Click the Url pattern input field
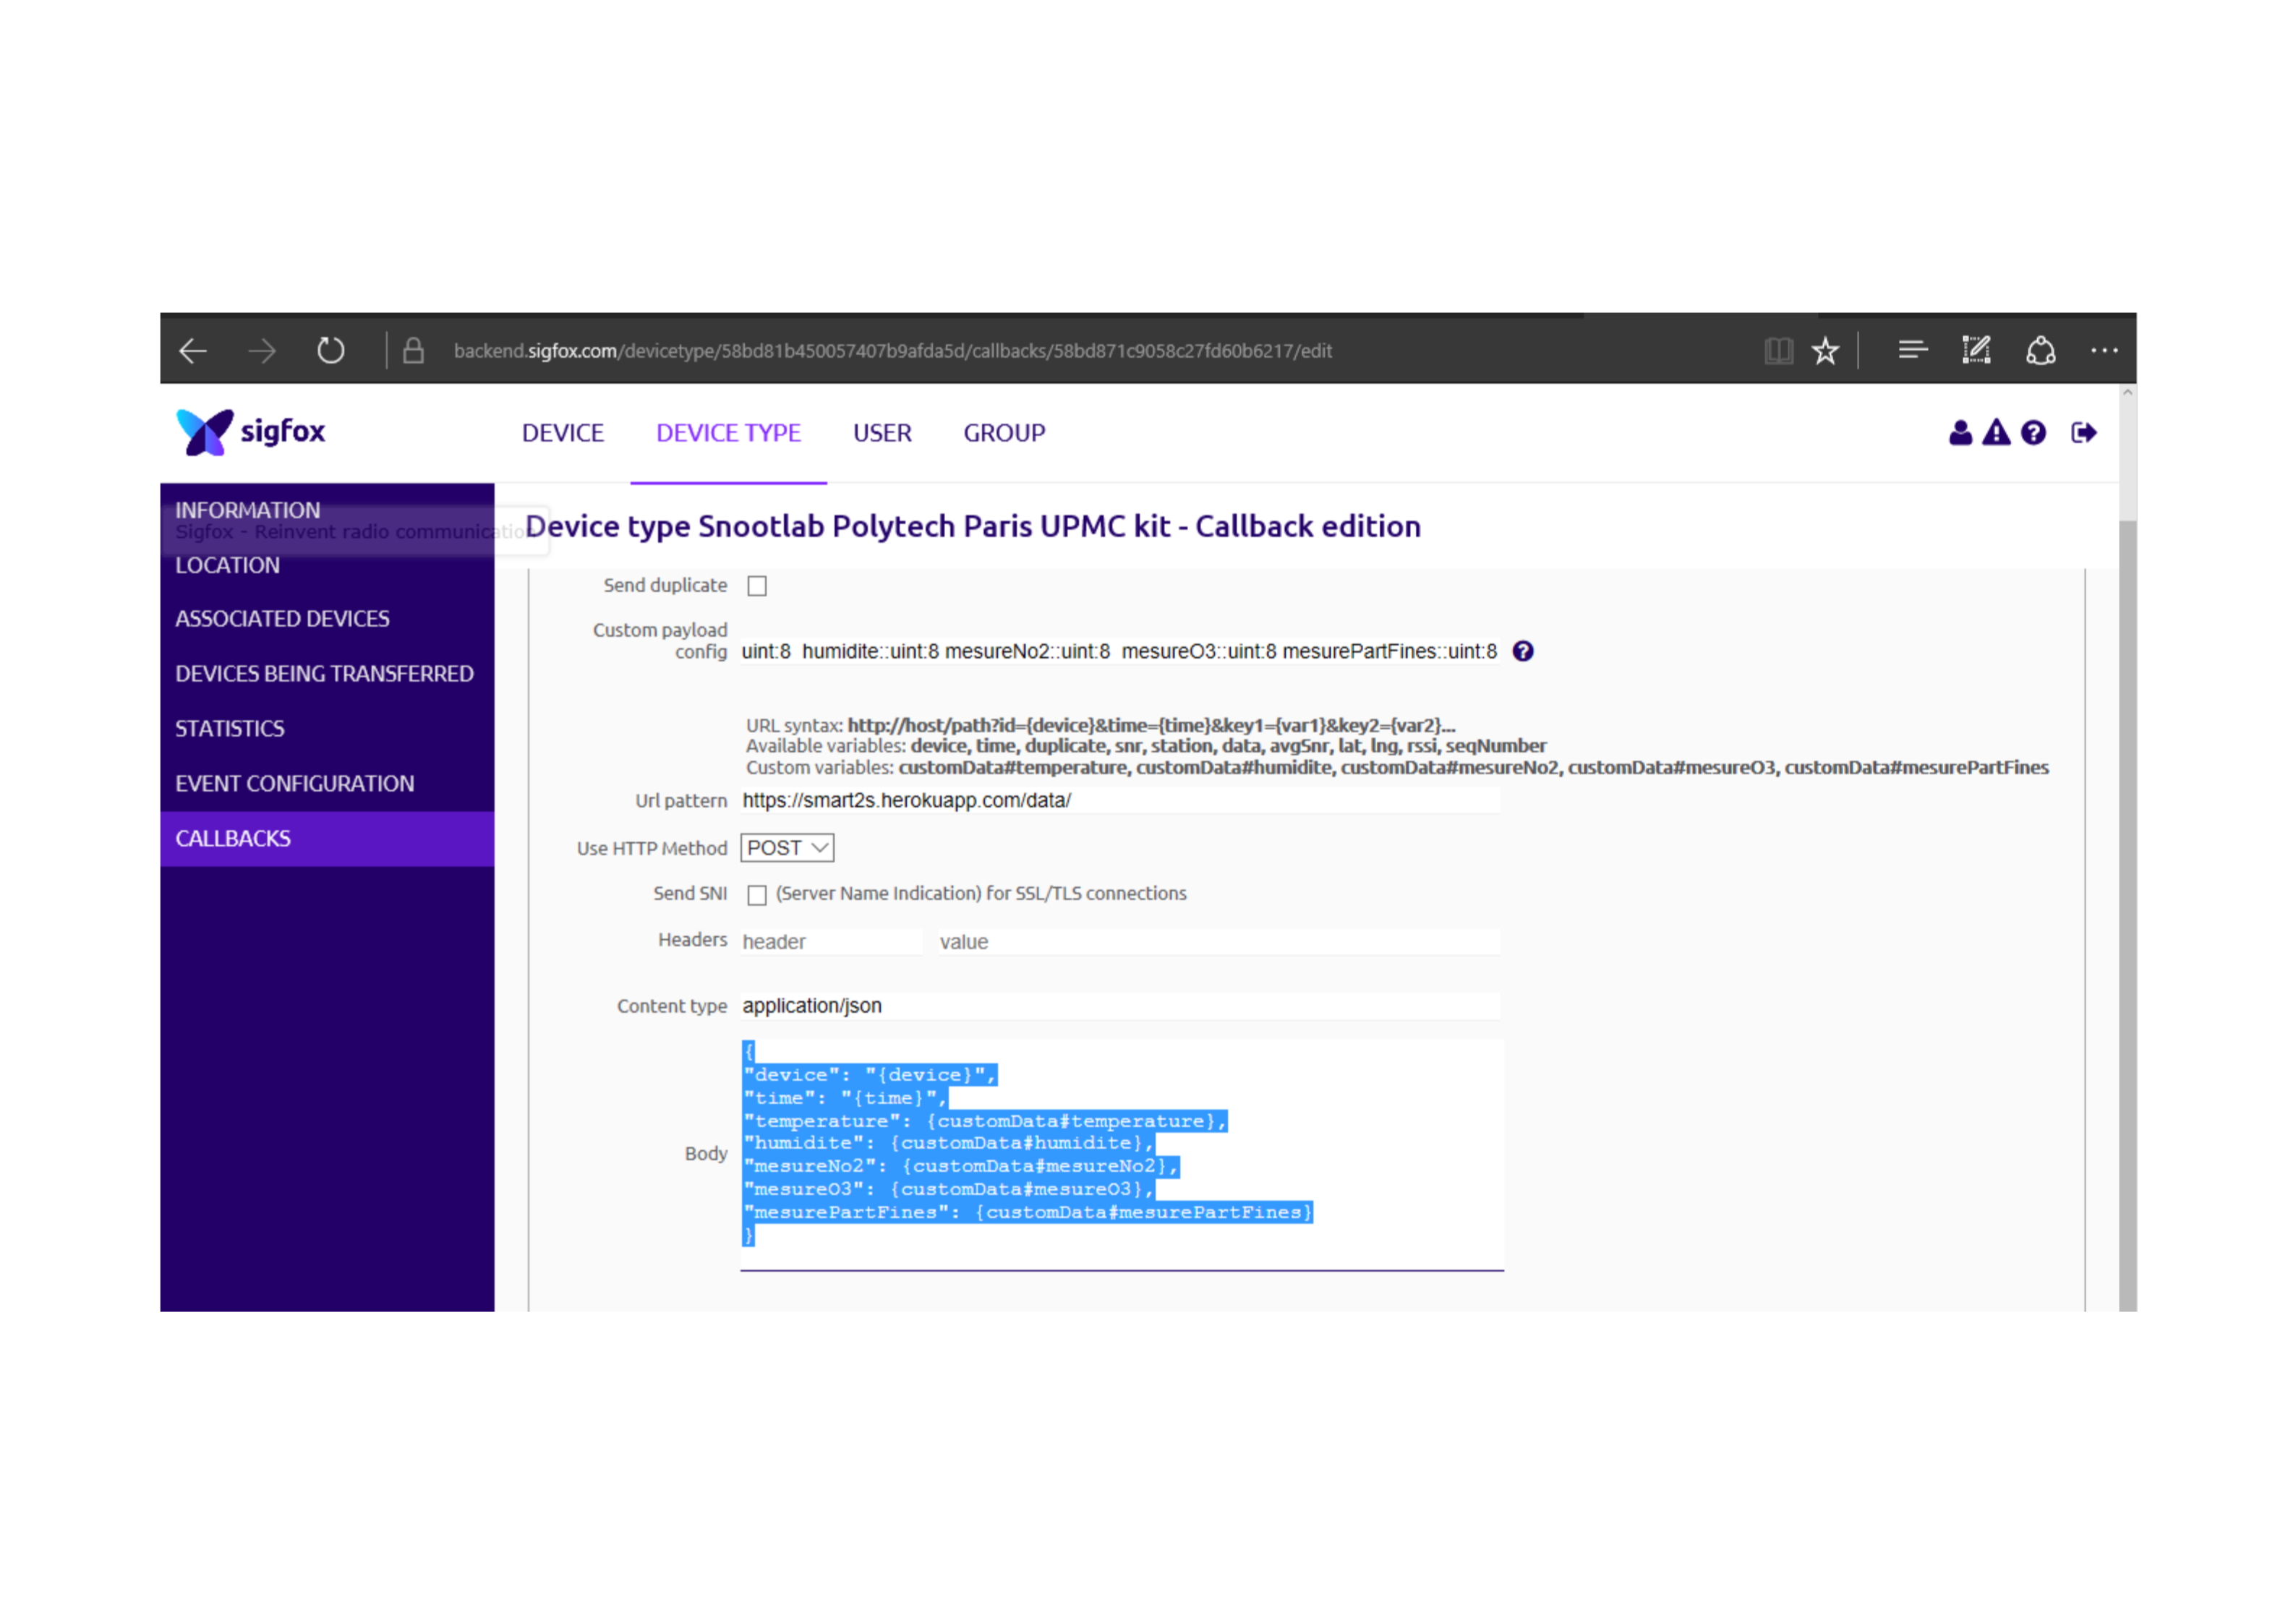 [x=1120, y=801]
